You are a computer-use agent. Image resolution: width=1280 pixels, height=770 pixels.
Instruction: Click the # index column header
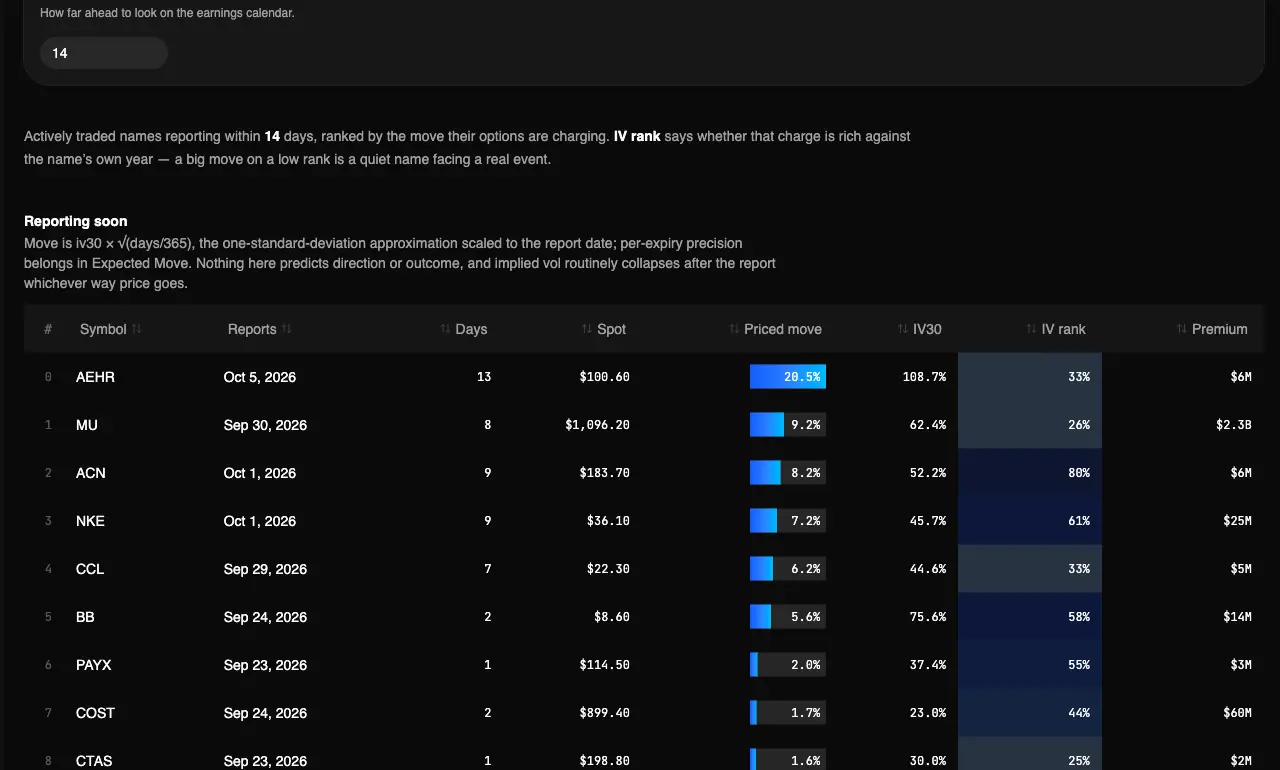pos(48,329)
